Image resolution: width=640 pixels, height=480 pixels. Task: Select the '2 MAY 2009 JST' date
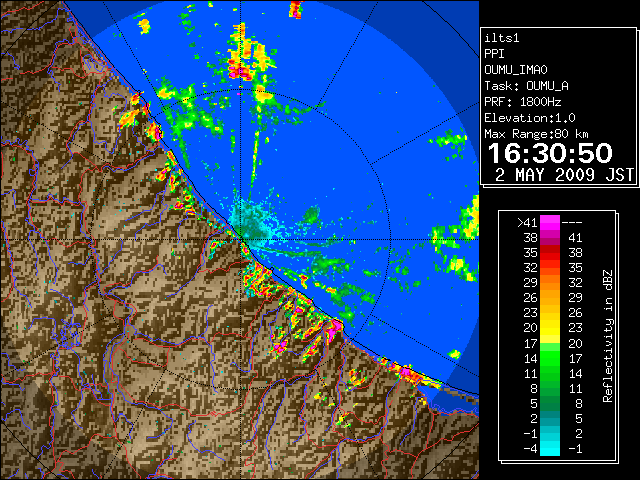point(564,175)
